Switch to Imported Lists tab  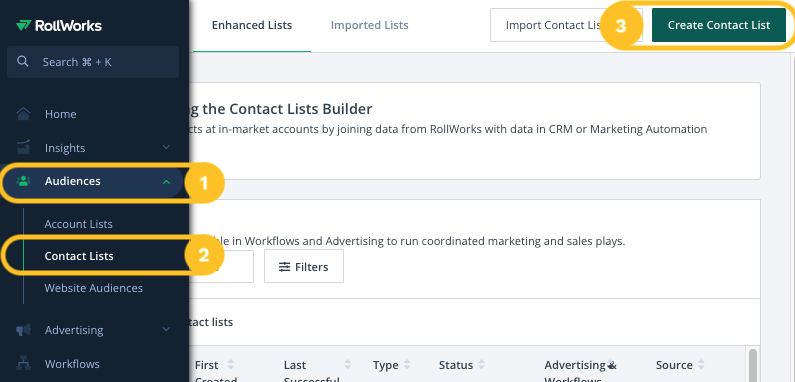click(370, 25)
